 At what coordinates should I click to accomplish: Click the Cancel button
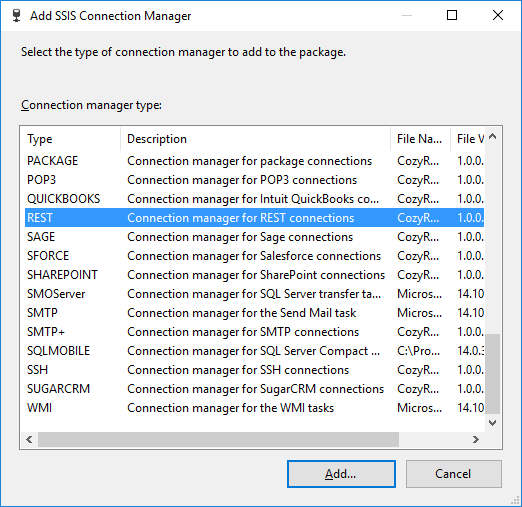(x=453, y=474)
